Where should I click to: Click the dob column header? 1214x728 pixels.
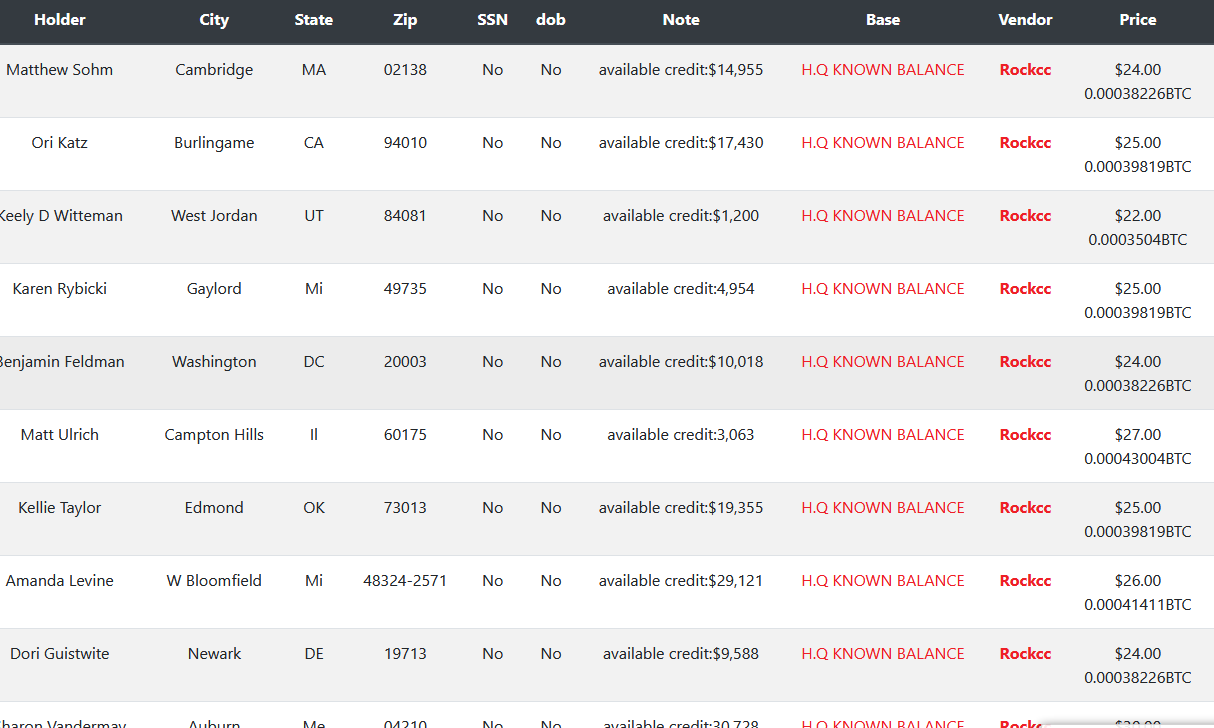coord(551,20)
